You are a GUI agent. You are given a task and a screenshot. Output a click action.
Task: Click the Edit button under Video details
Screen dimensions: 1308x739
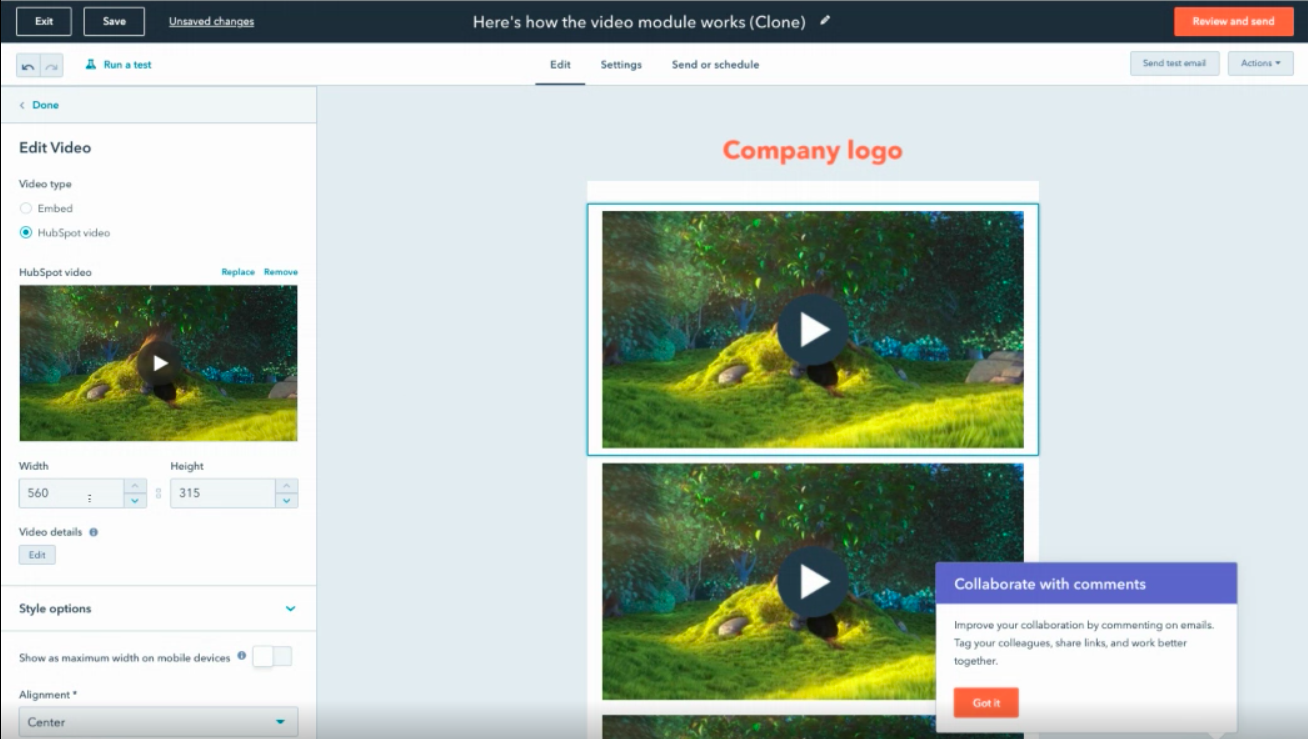[37, 555]
